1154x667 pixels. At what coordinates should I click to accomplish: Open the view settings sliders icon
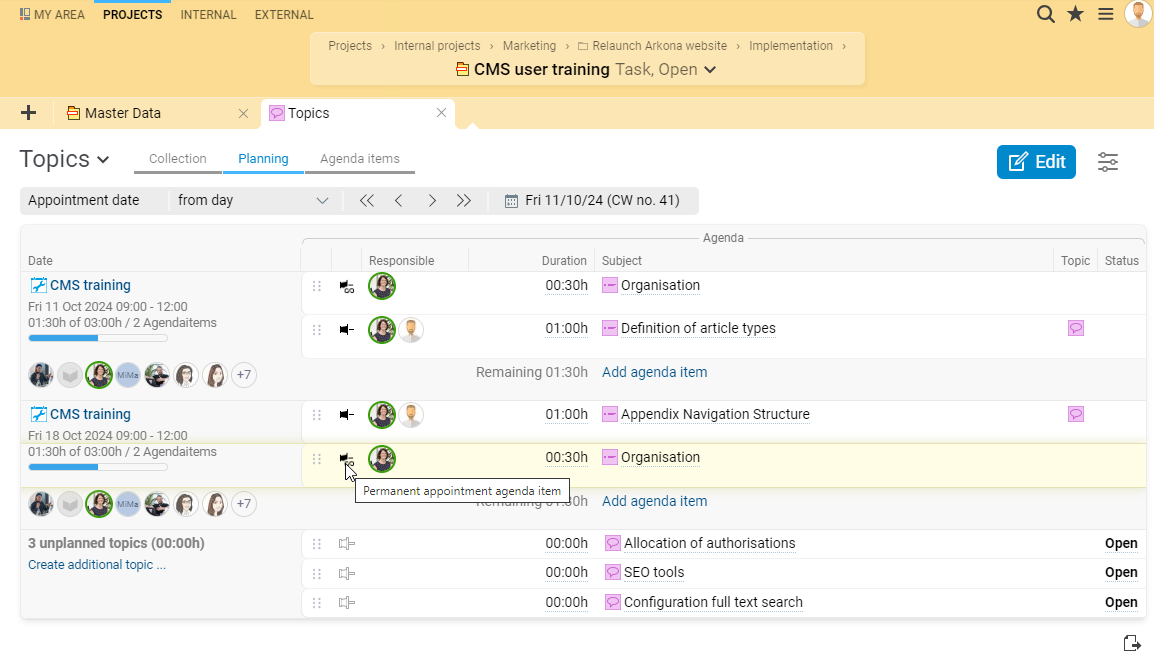1108,162
